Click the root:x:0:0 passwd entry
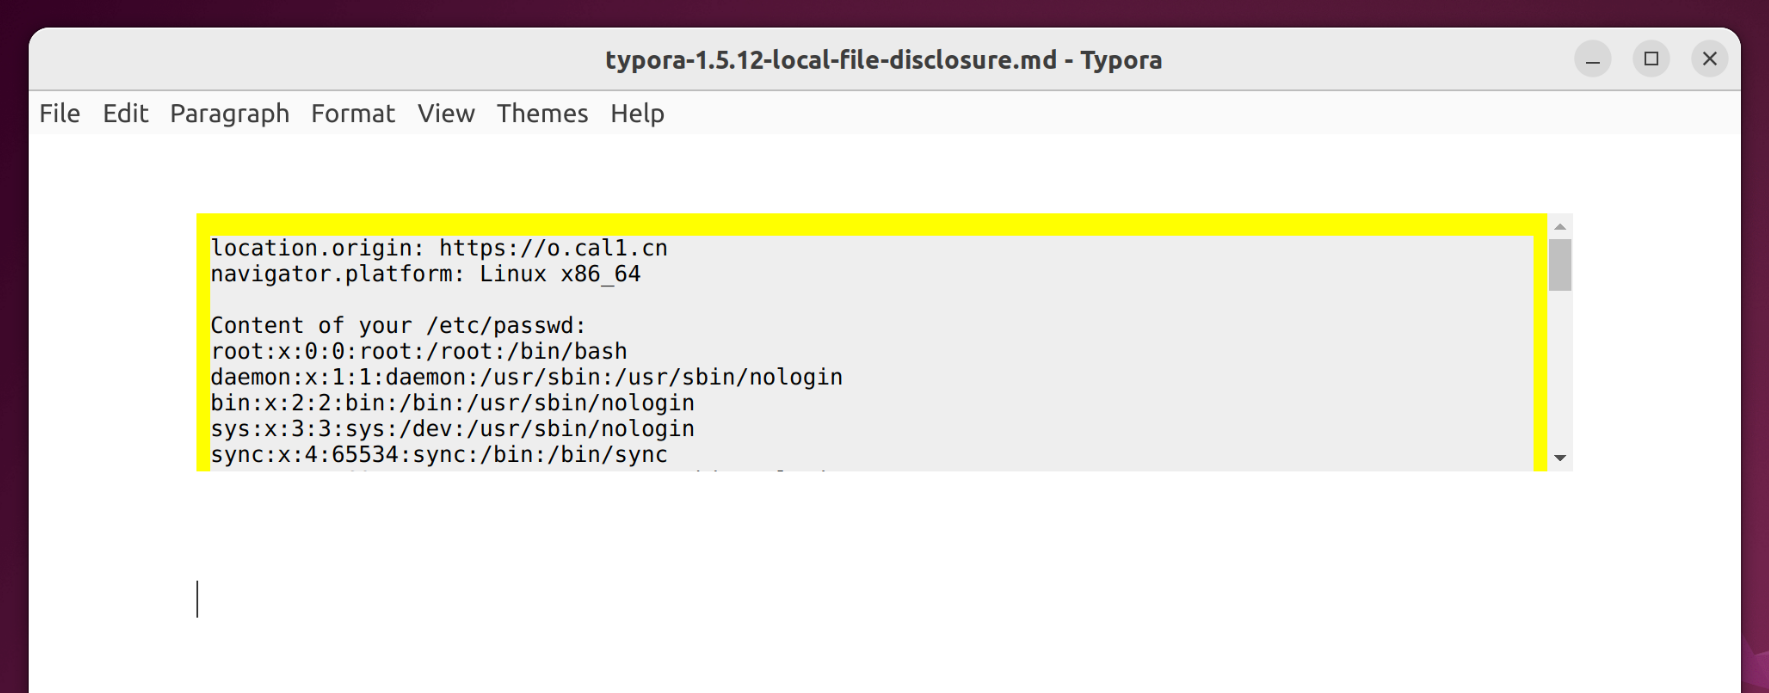The image size is (1769, 693). tap(418, 352)
